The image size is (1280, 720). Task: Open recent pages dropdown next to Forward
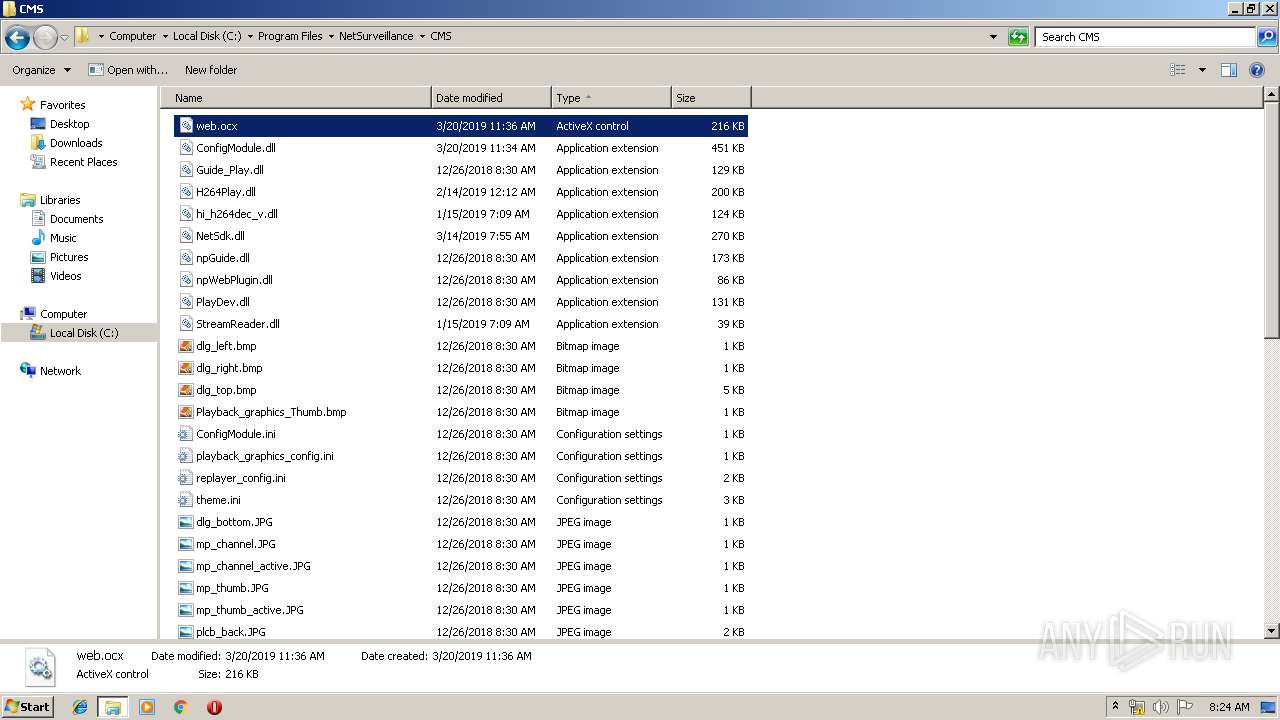click(x=65, y=37)
